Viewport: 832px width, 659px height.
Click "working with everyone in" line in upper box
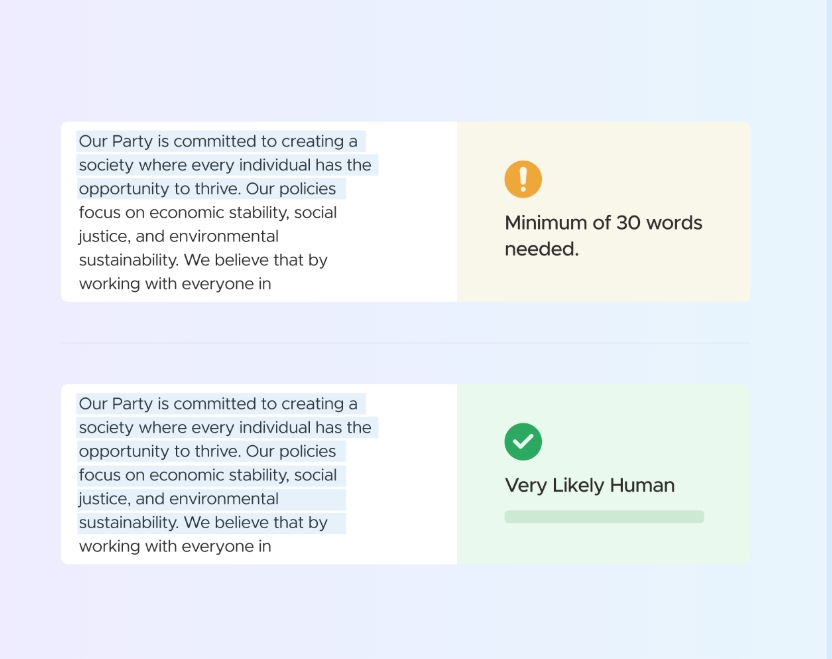[175, 284]
